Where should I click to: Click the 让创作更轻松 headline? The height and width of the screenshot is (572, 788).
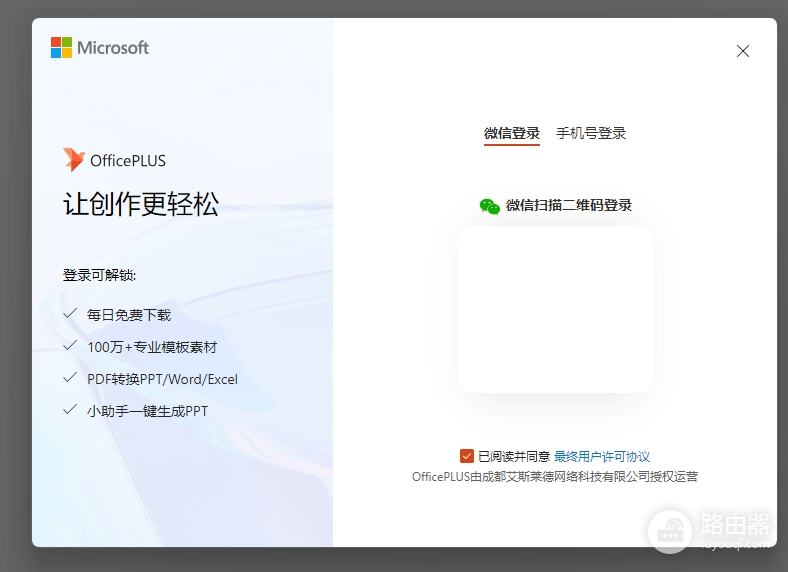click(x=141, y=204)
